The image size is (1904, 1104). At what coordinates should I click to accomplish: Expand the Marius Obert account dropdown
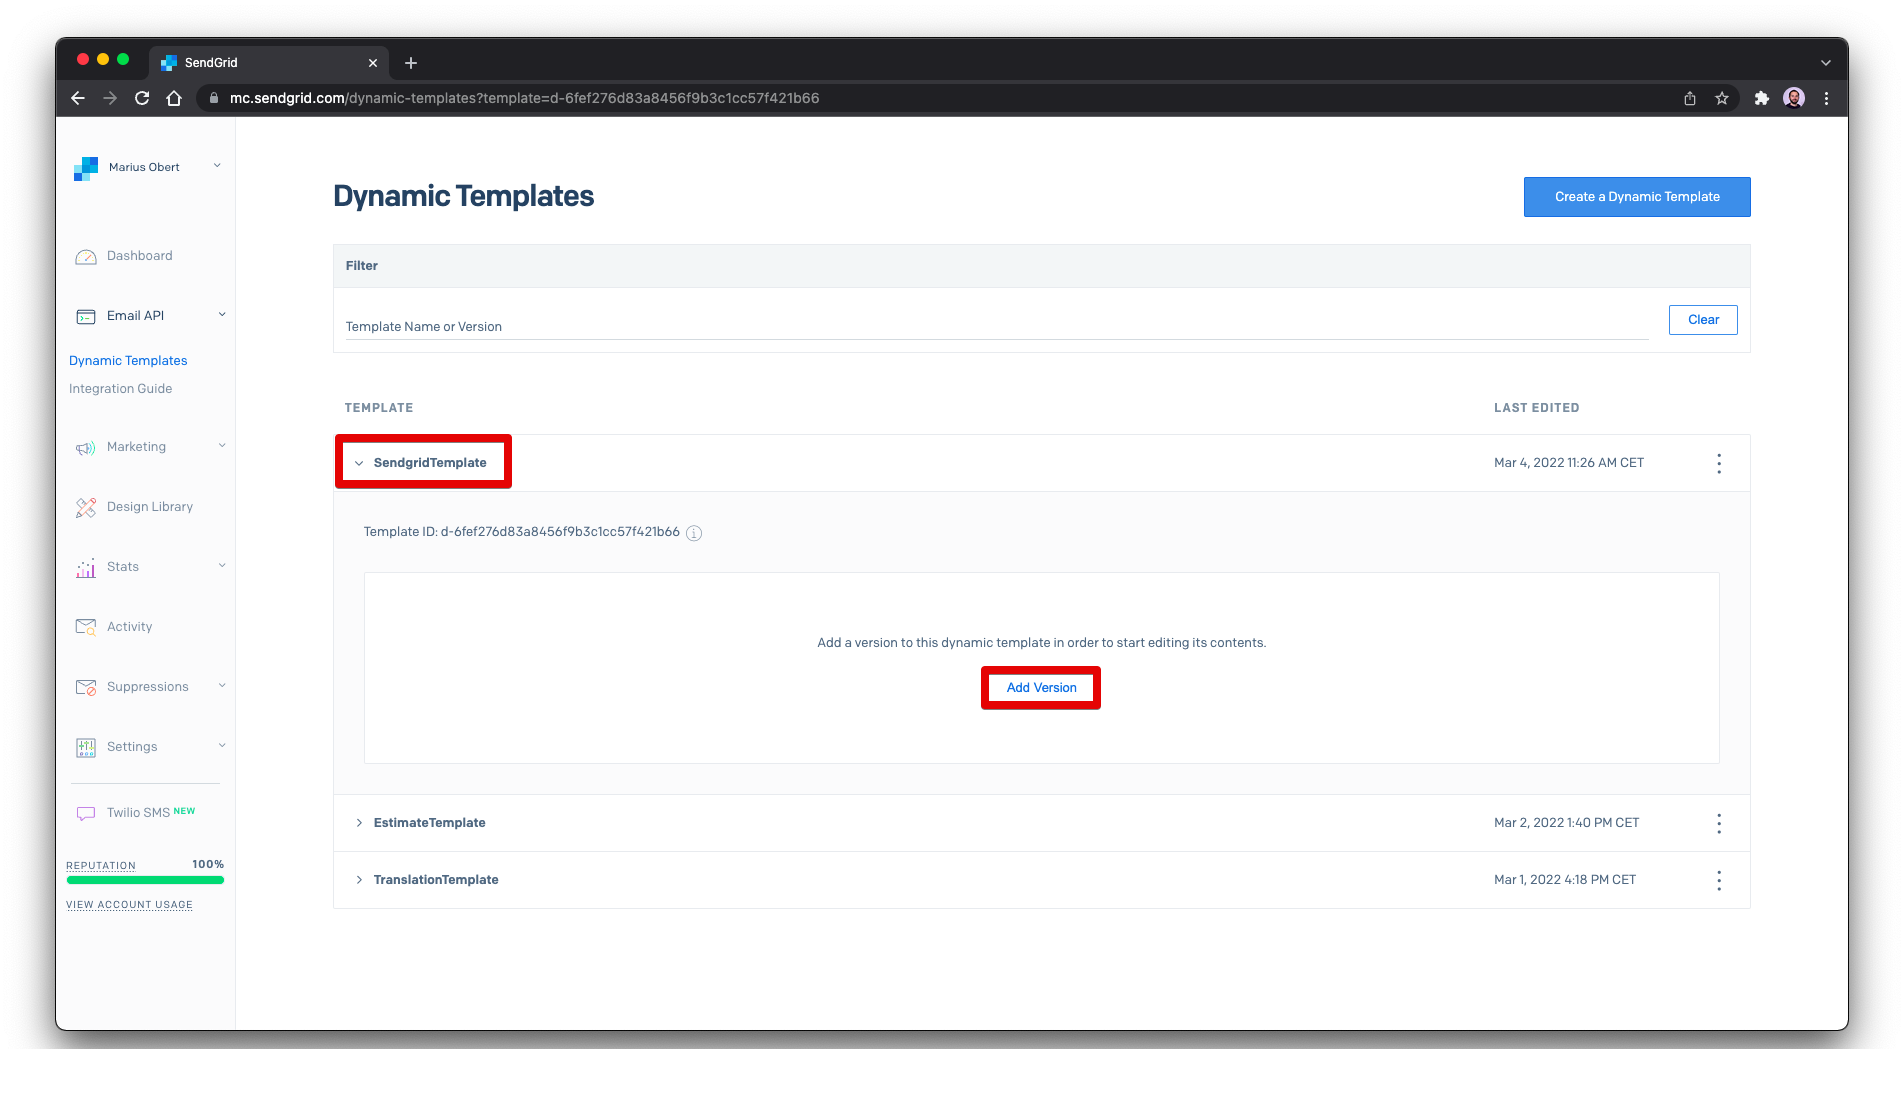click(x=217, y=166)
